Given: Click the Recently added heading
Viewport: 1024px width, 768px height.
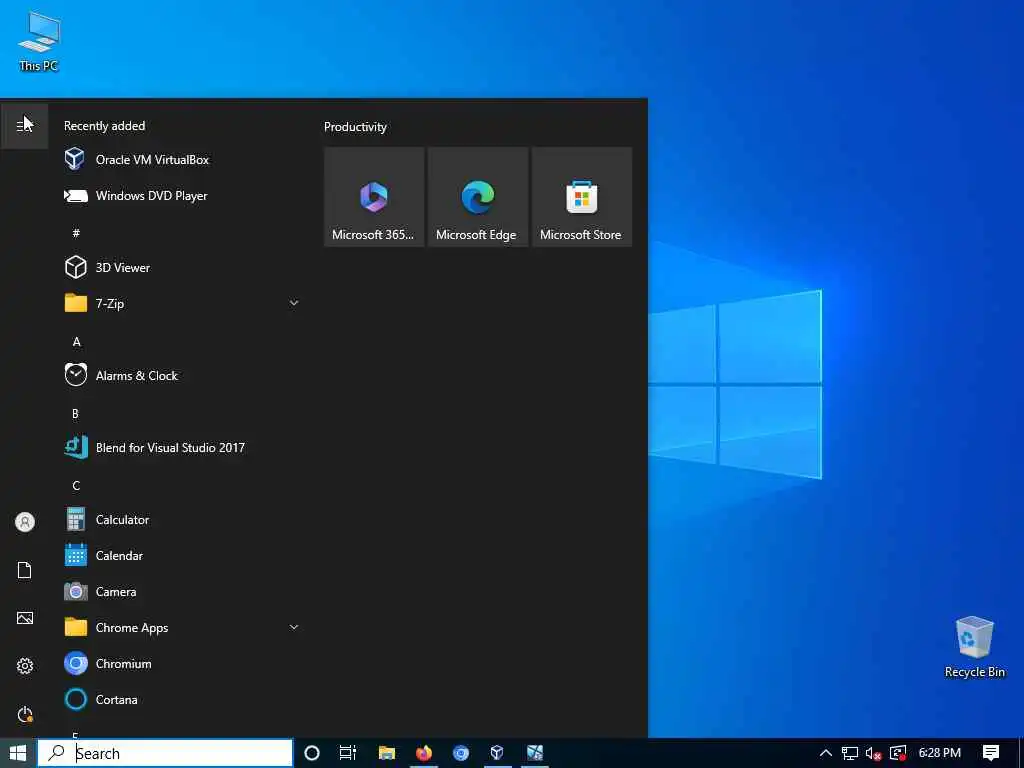Looking at the screenshot, I should (104, 125).
